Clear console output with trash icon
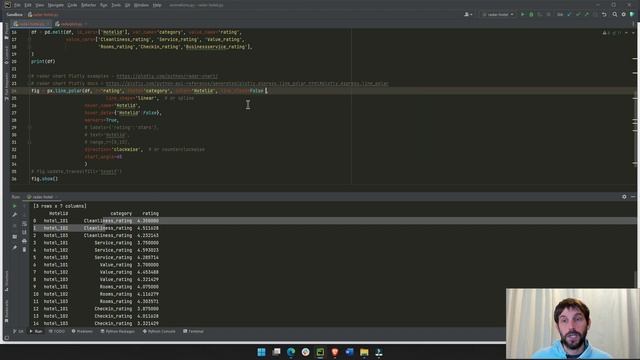Viewport: 640px width, 360px height. pos(24,249)
